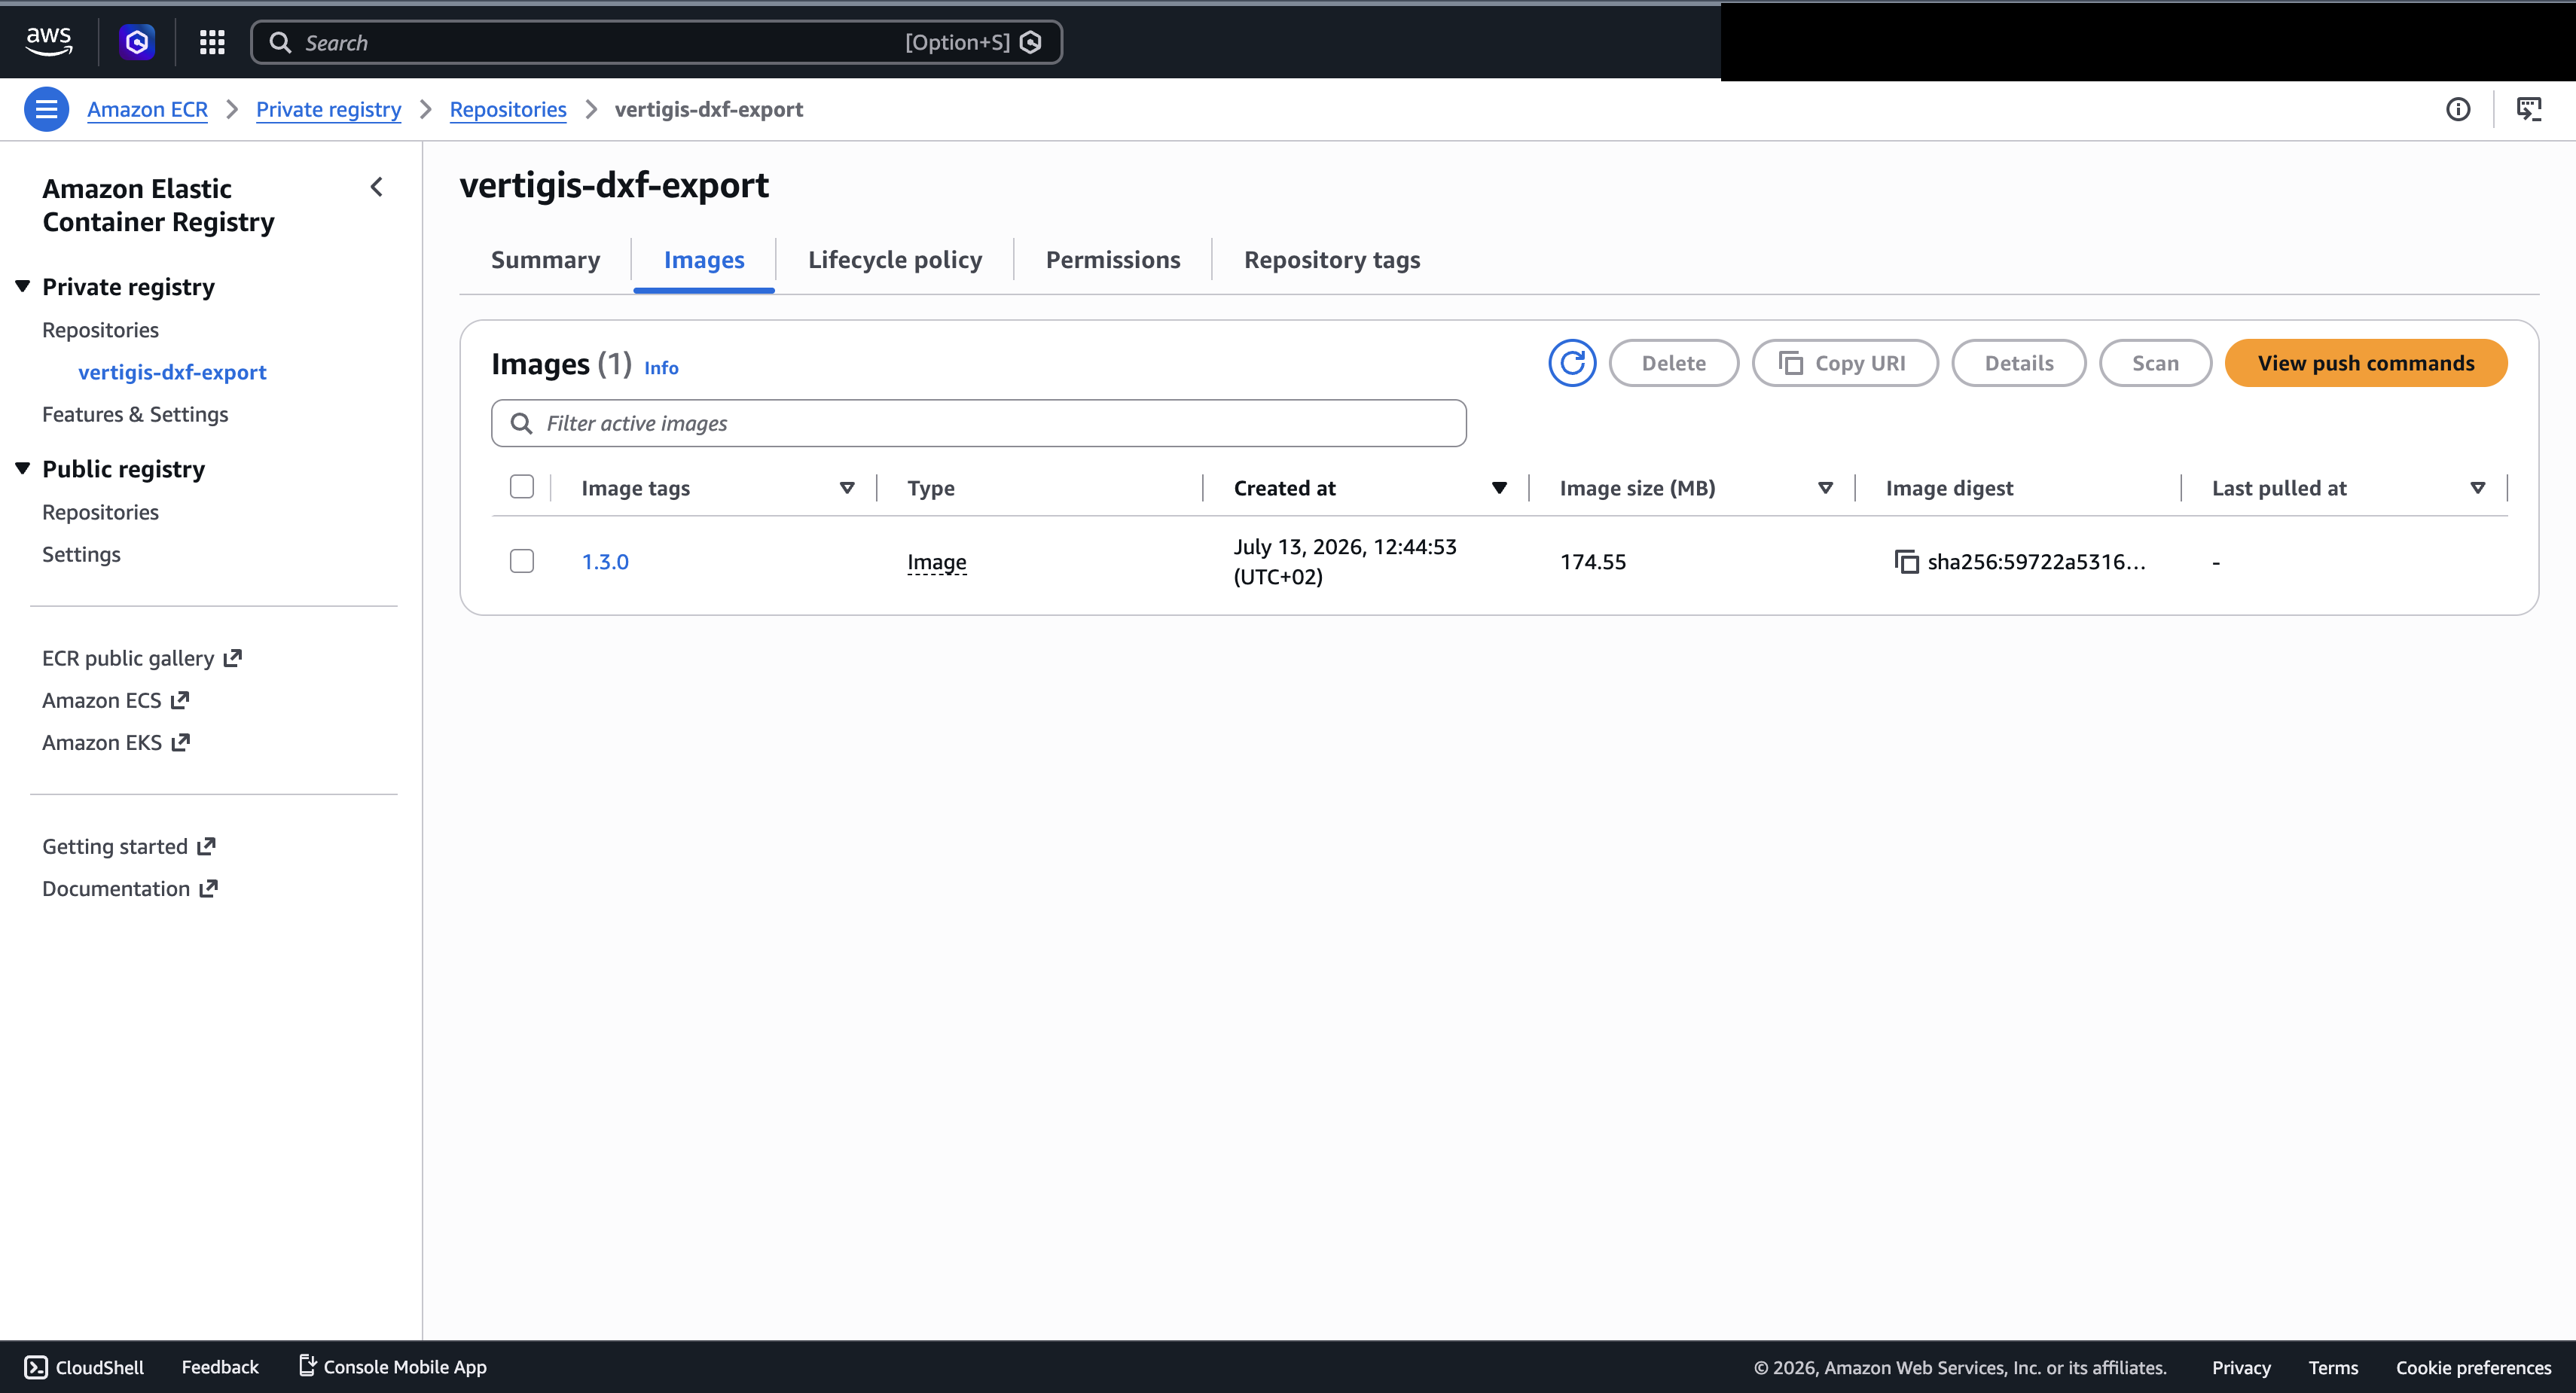The image size is (2576, 1393).
Task: Open the Amazon Q assistant icon
Action: [137, 42]
